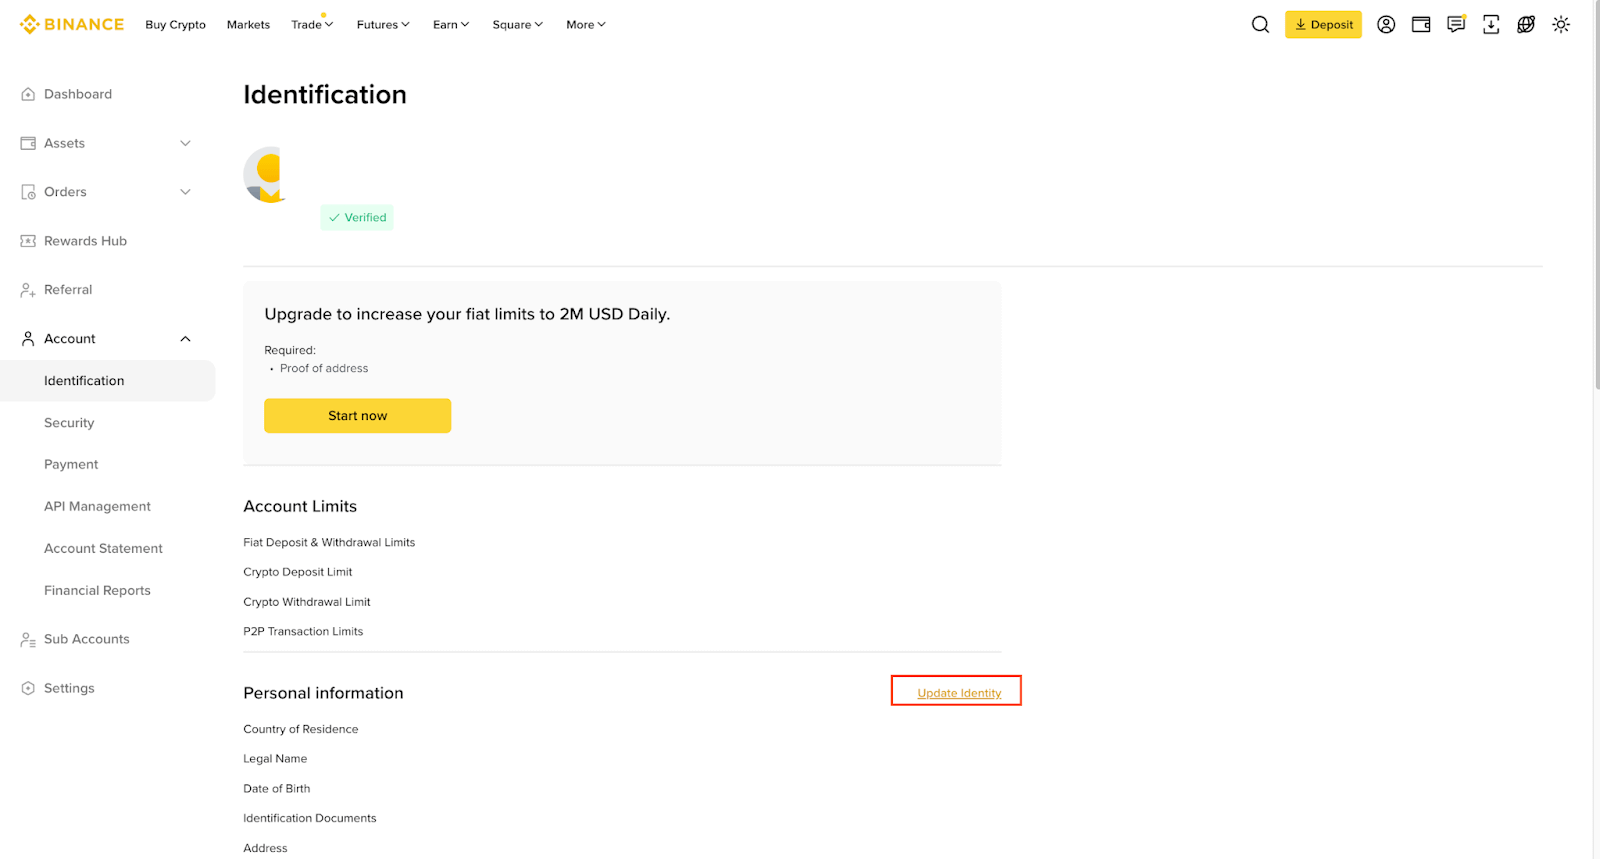The height and width of the screenshot is (859, 1600).
Task: Expand the Assets sidebar section
Action: coord(185,143)
